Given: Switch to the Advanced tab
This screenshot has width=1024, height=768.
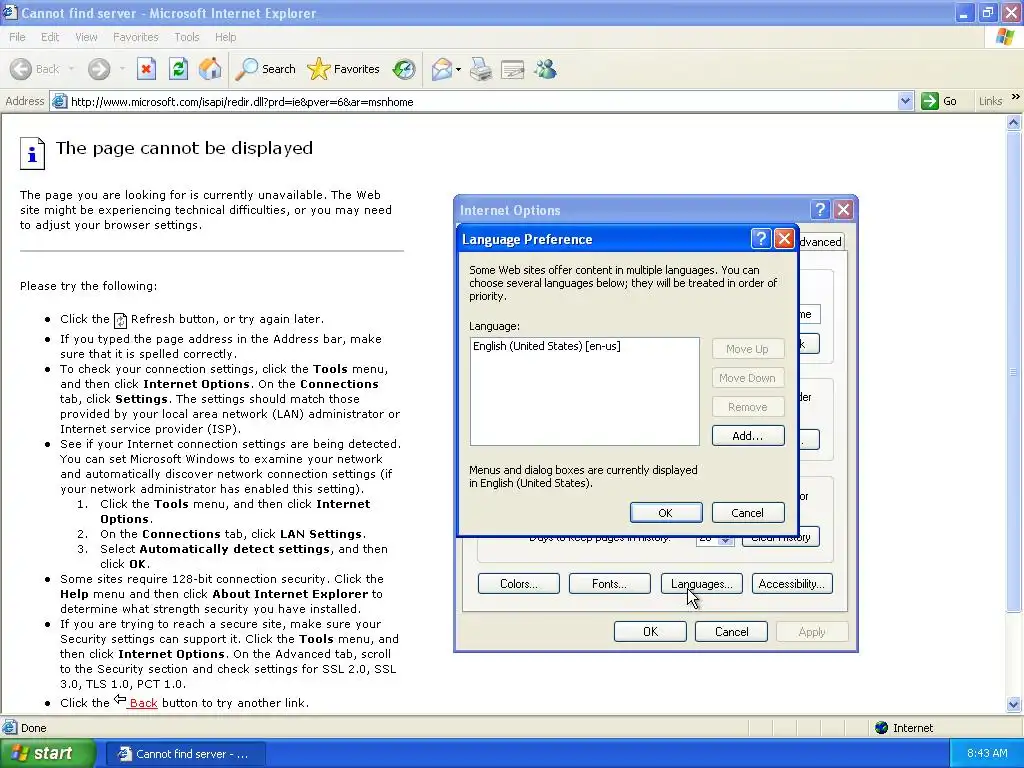Looking at the screenshot, I should point(820,242).
